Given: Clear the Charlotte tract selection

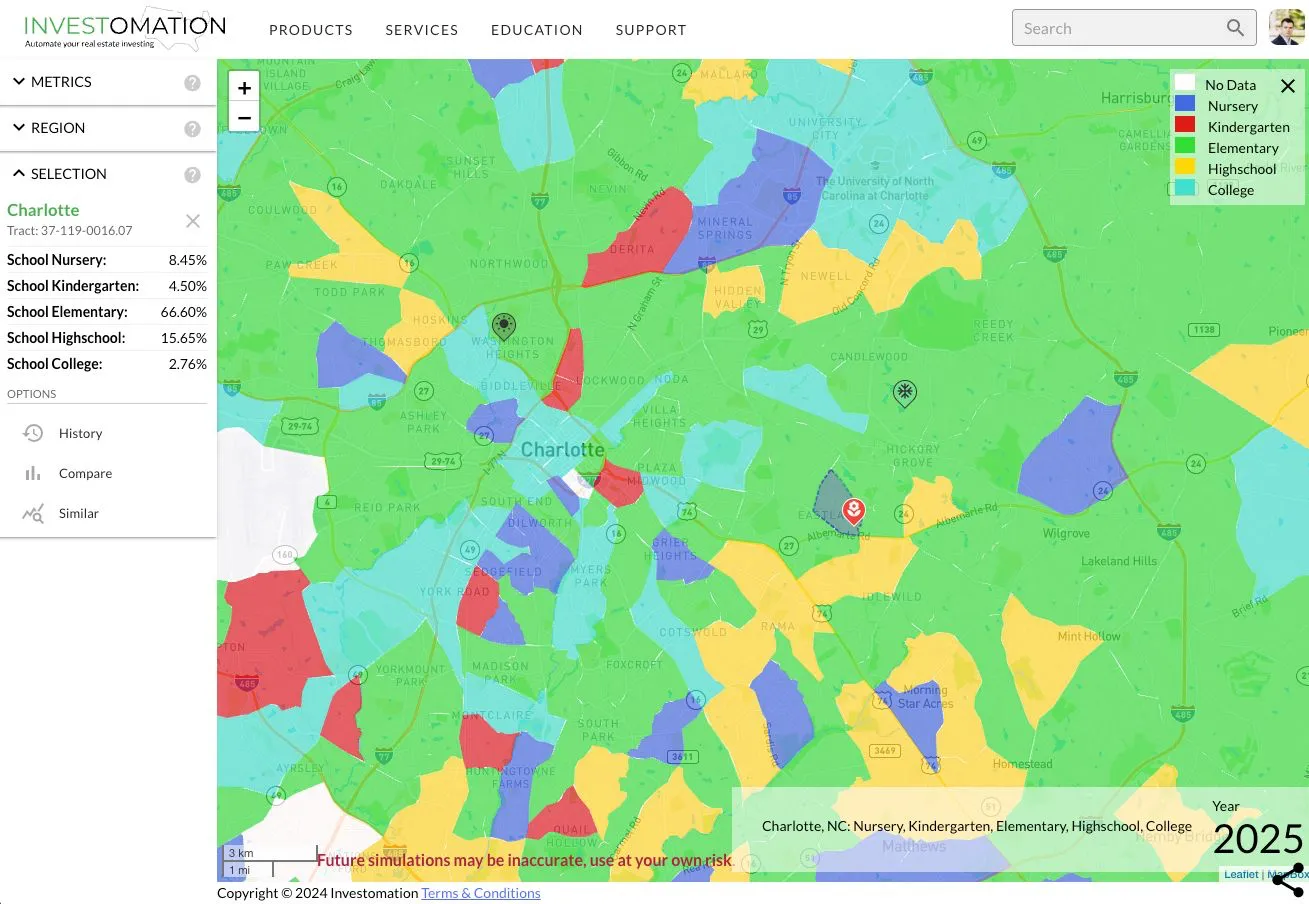Looking at the screenshot, I should (193, 221).
